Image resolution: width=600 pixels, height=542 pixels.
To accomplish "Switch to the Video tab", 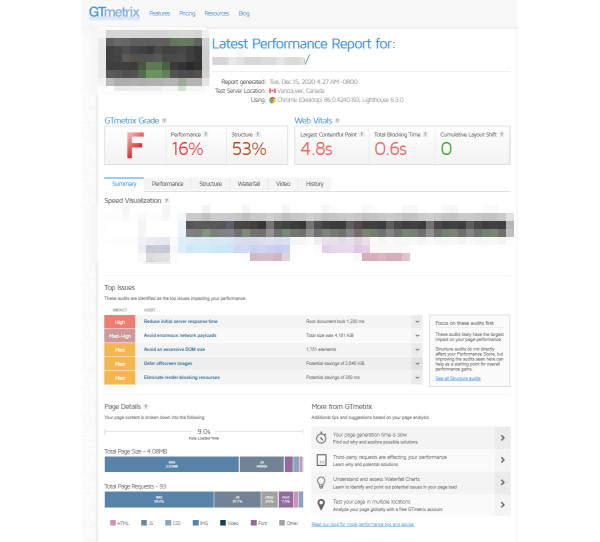I will [x=283, y=184].
